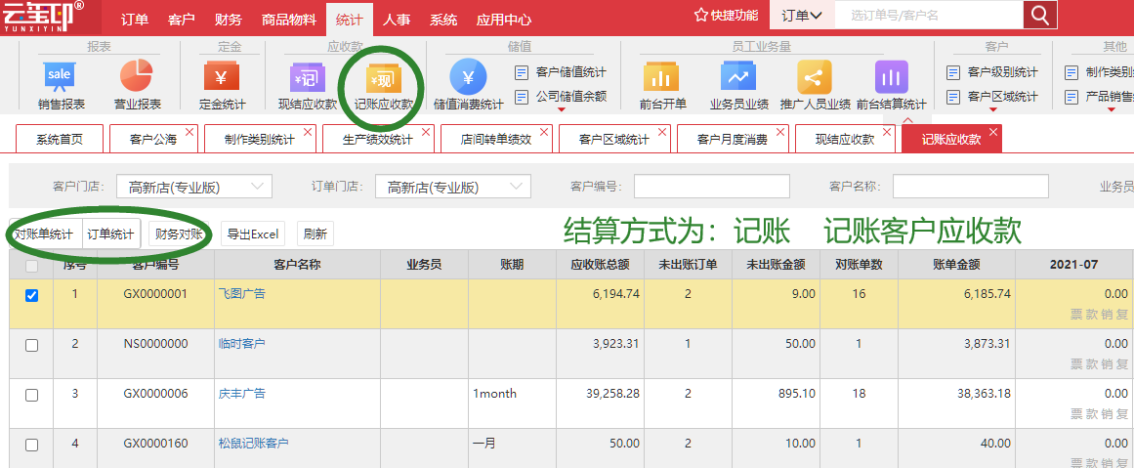Open the 产品销售 list item in 其他 group
The image size is (1134, 468).
(1099, 96)
